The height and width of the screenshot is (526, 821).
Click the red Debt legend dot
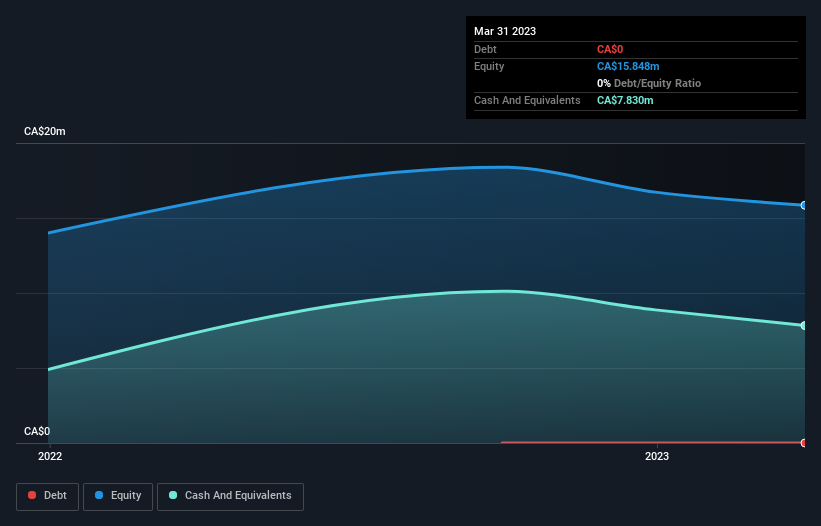pyautogui.click(x=32, y=495)
